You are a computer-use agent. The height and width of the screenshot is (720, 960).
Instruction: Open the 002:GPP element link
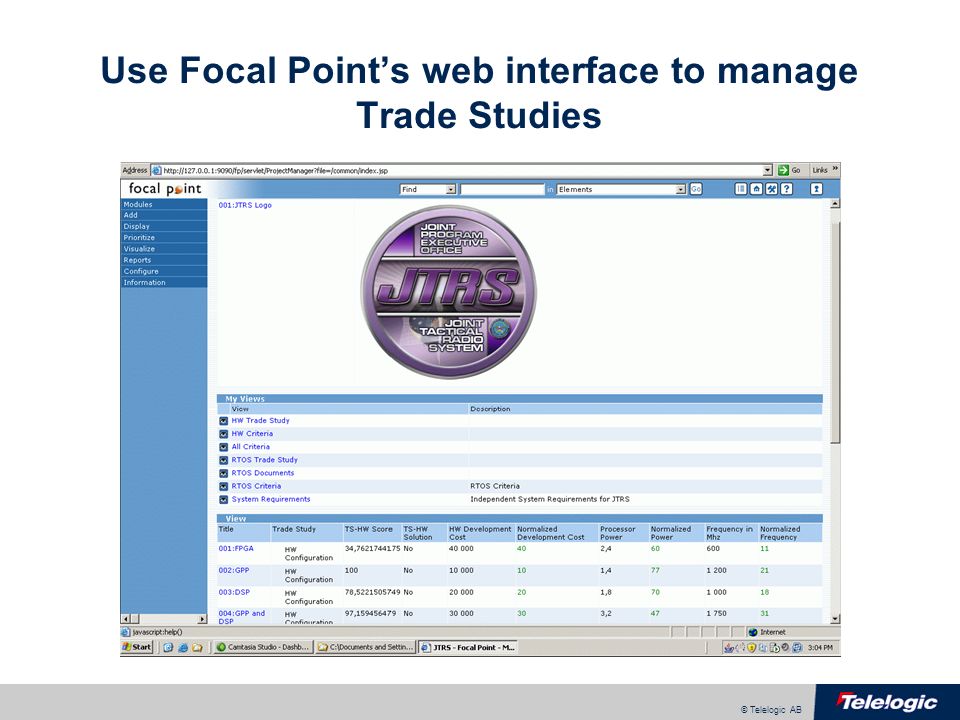(234, 571)
